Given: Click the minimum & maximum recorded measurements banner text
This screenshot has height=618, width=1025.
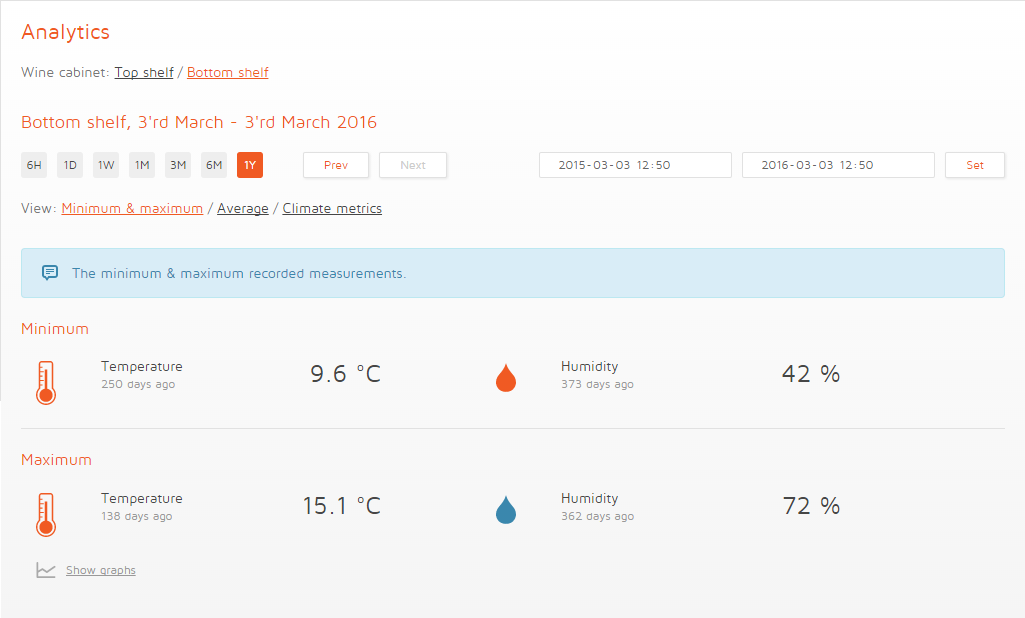Looking at the screenshot, I should coord(239,273).
